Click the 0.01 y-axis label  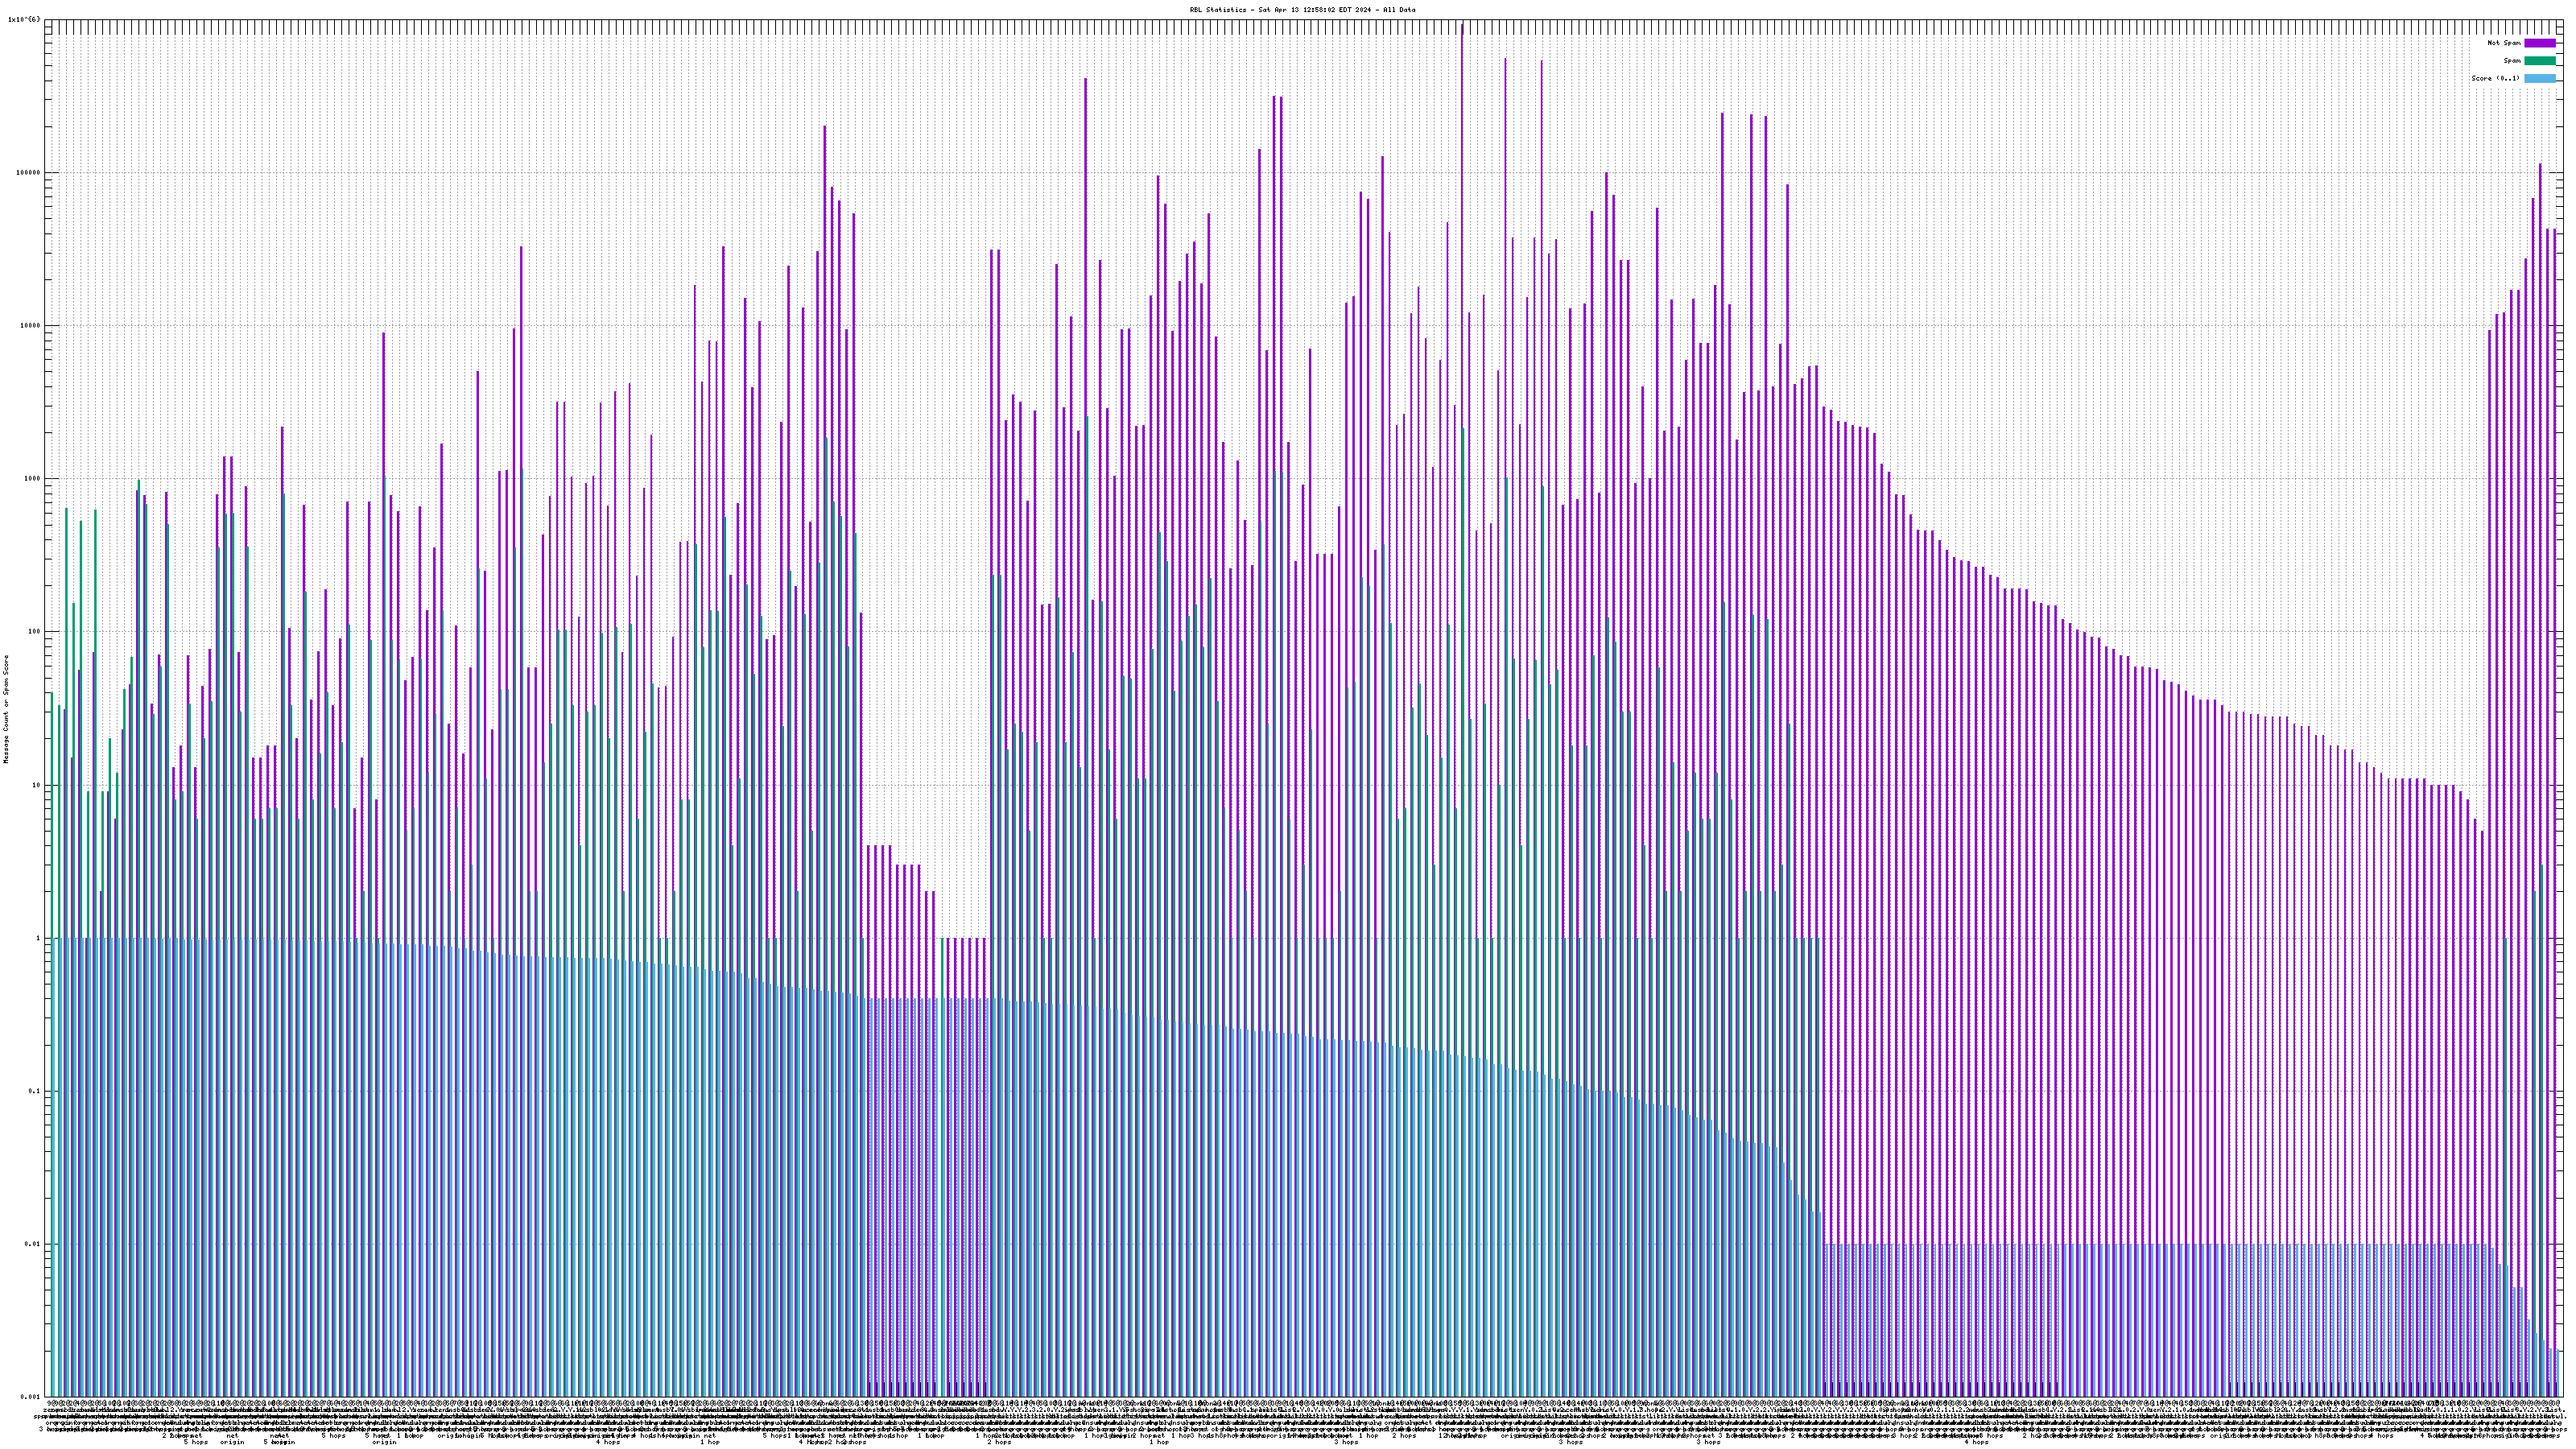point(34,1244)
